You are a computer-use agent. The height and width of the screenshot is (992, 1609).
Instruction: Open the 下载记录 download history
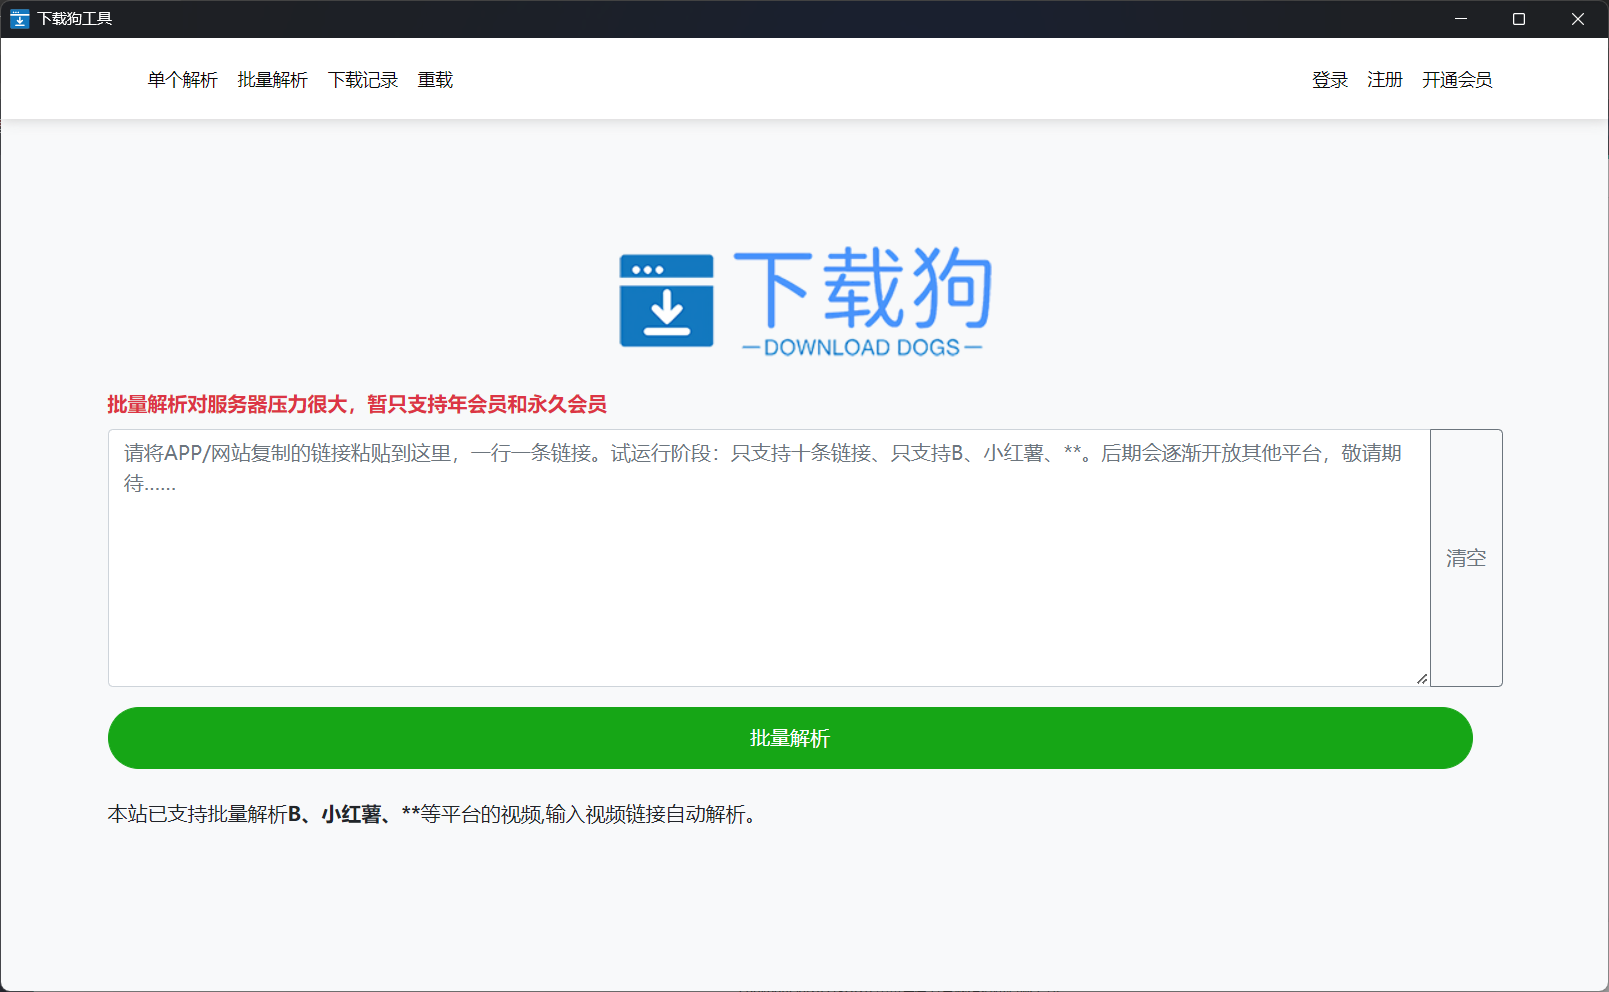362,79
